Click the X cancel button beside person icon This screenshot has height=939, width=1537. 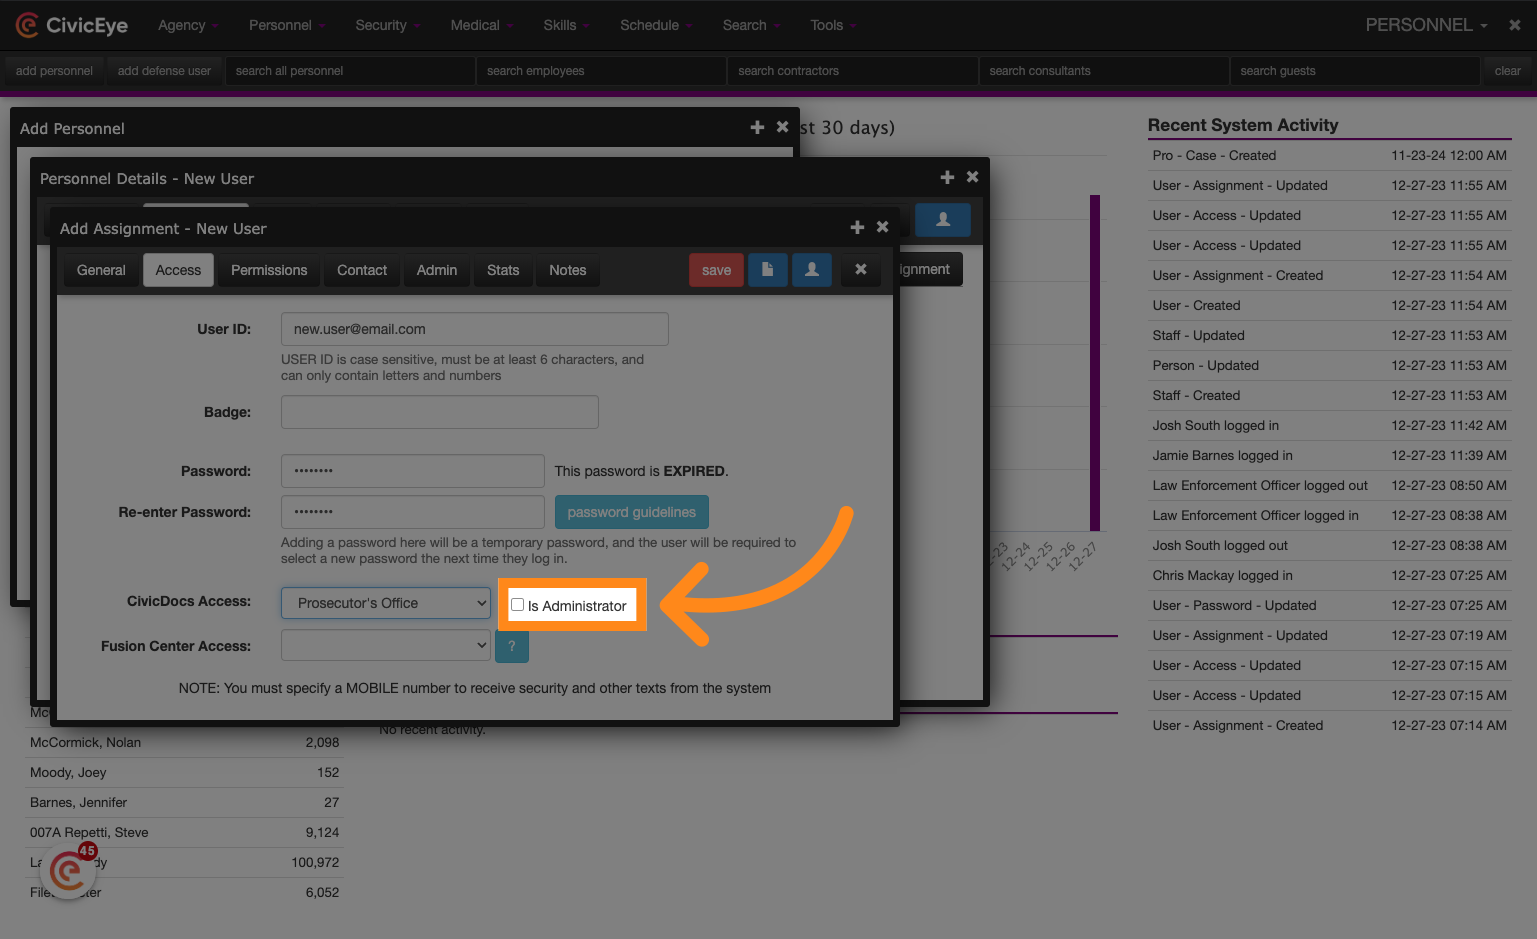861,270
